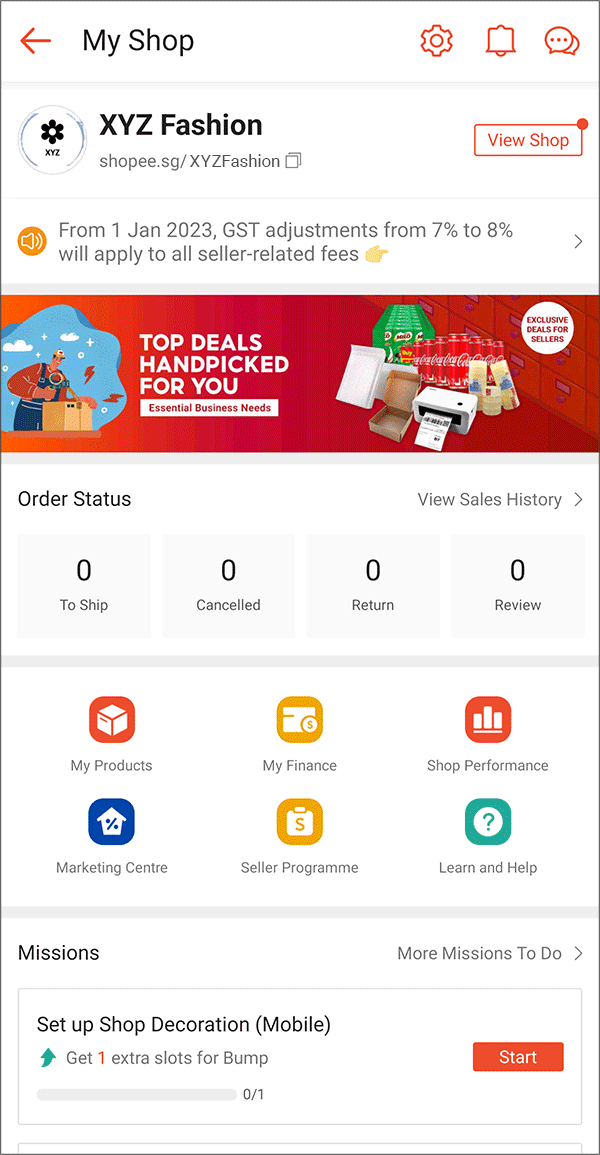Select the To Ship order status

click(x=84, y=586)
